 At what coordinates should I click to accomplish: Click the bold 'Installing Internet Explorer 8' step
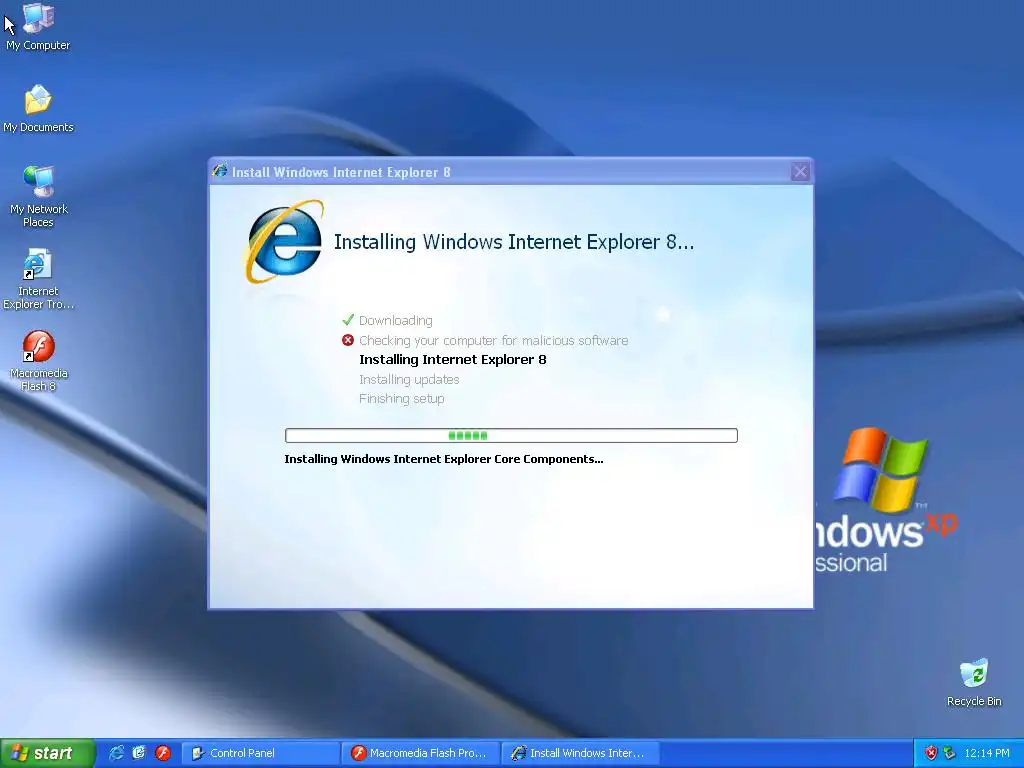pyautogui.click(x=453, y=359)
